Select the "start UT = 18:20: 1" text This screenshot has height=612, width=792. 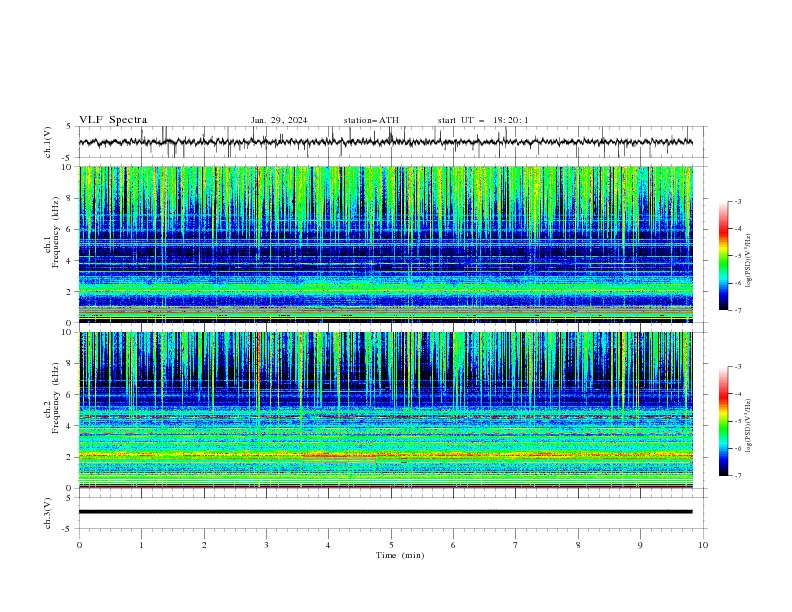(x=483, y=120)
